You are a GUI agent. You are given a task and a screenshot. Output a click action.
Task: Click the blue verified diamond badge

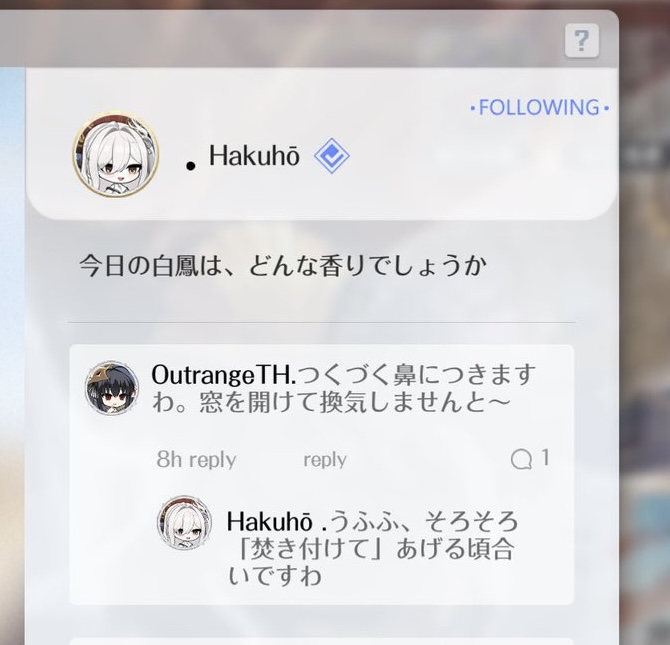[x=332, y=156]
